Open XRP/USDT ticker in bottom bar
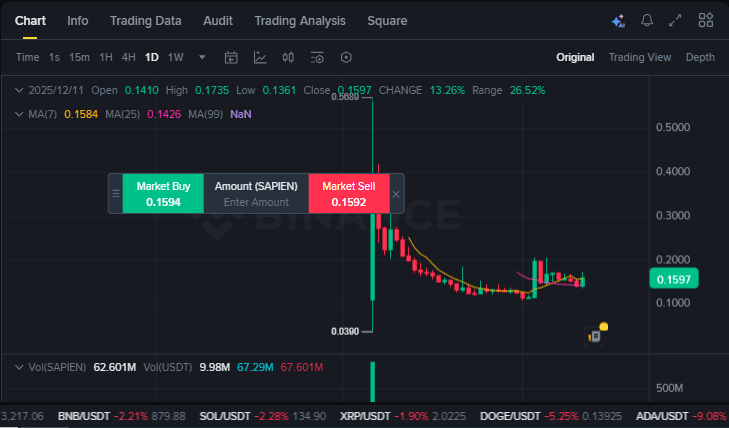 point(403,416)
